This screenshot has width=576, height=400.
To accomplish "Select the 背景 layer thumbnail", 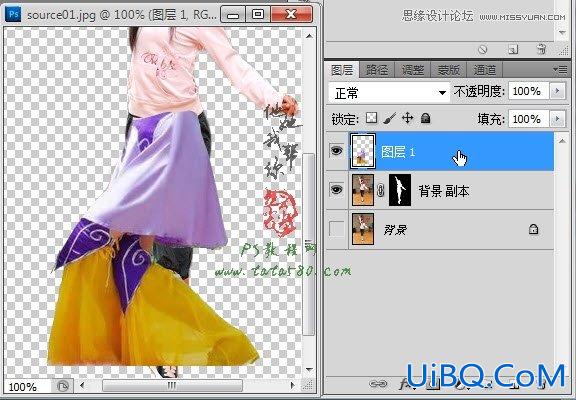I will coord(363,229).
